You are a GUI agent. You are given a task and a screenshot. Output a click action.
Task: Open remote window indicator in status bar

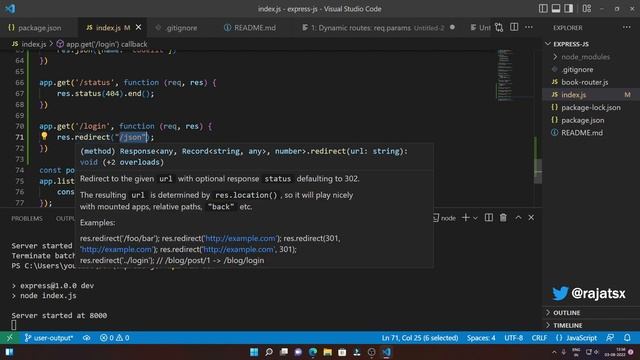coord(9,338)
